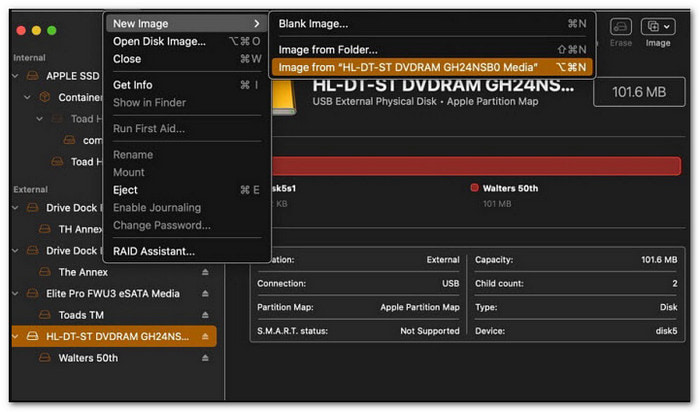Select Close from the File menu
Viewport: 700px width, 412px height.
(187, 59)
